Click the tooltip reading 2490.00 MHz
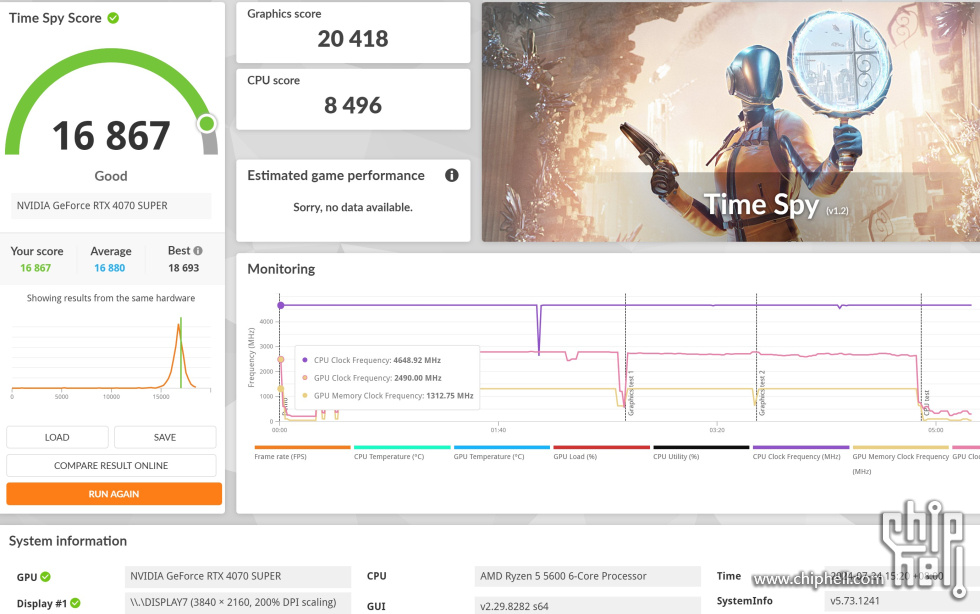The height and width of the screenshot is (614, 980). [418, 378]
